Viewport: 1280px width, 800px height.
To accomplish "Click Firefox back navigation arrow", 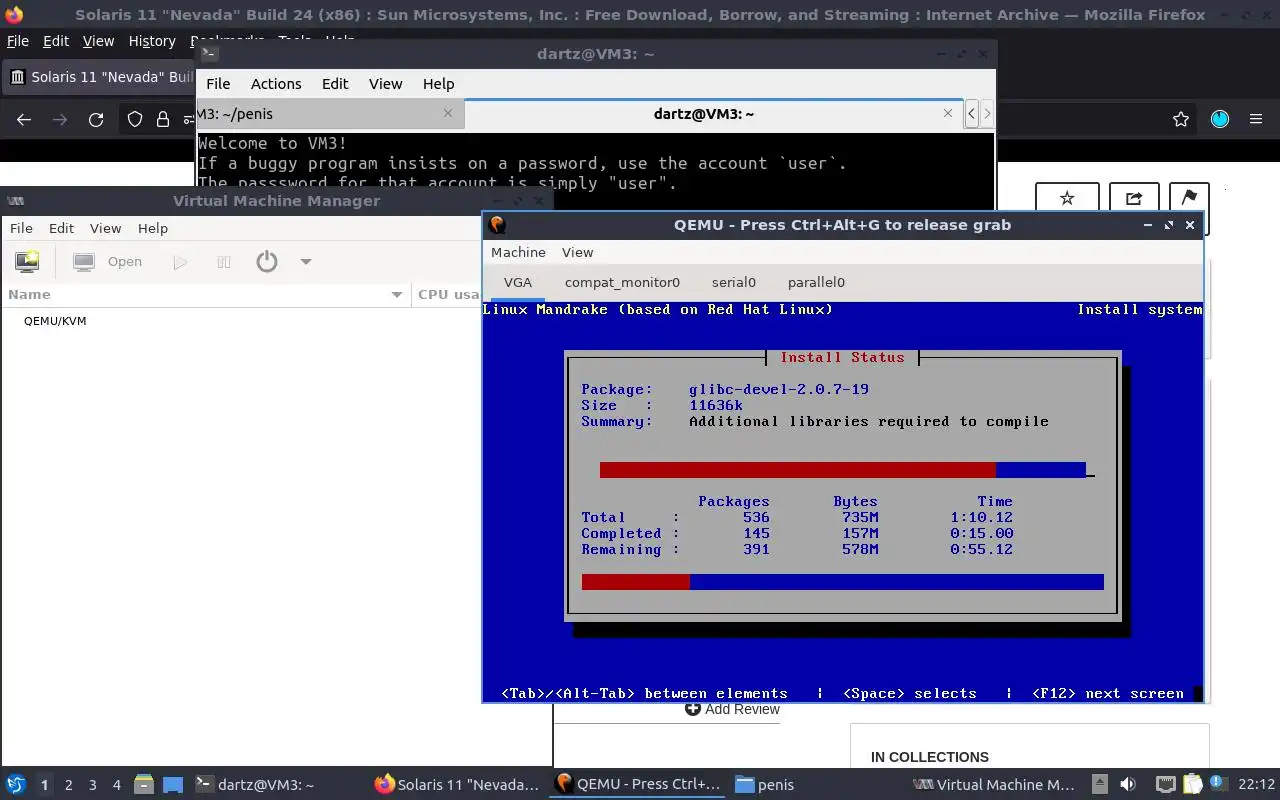I will click(x=24, y=120).
